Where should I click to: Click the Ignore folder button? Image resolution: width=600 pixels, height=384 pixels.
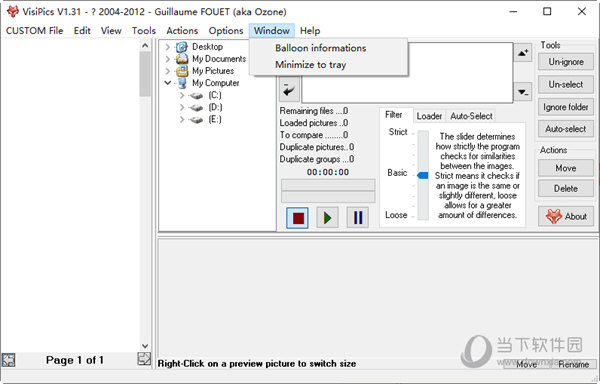click(x=566, y=107)
